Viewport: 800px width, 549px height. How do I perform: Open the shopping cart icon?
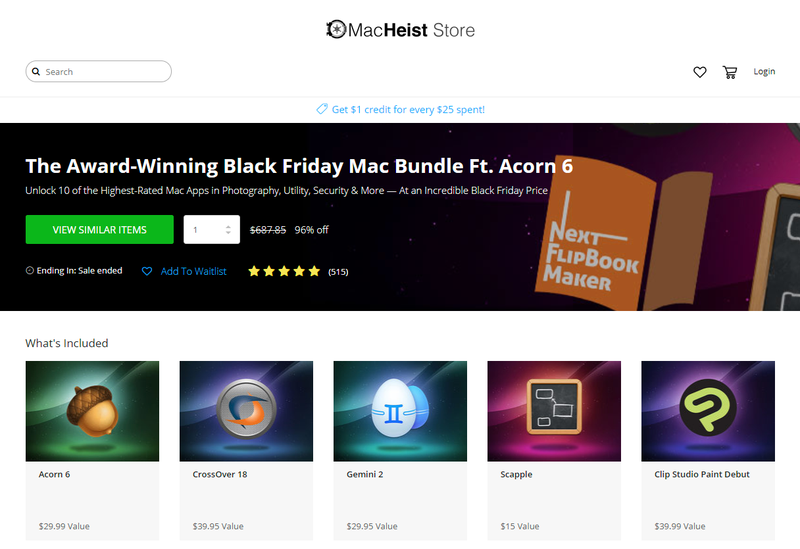730,72
